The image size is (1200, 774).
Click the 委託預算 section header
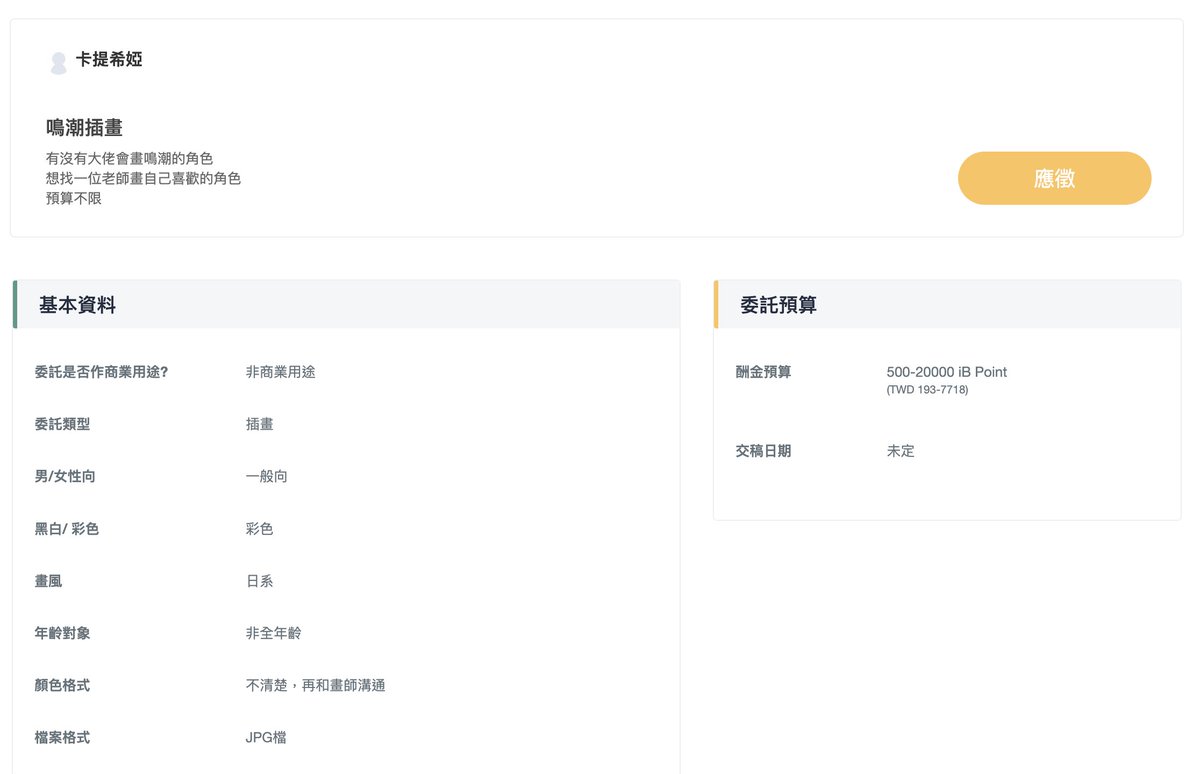point(947,305)
